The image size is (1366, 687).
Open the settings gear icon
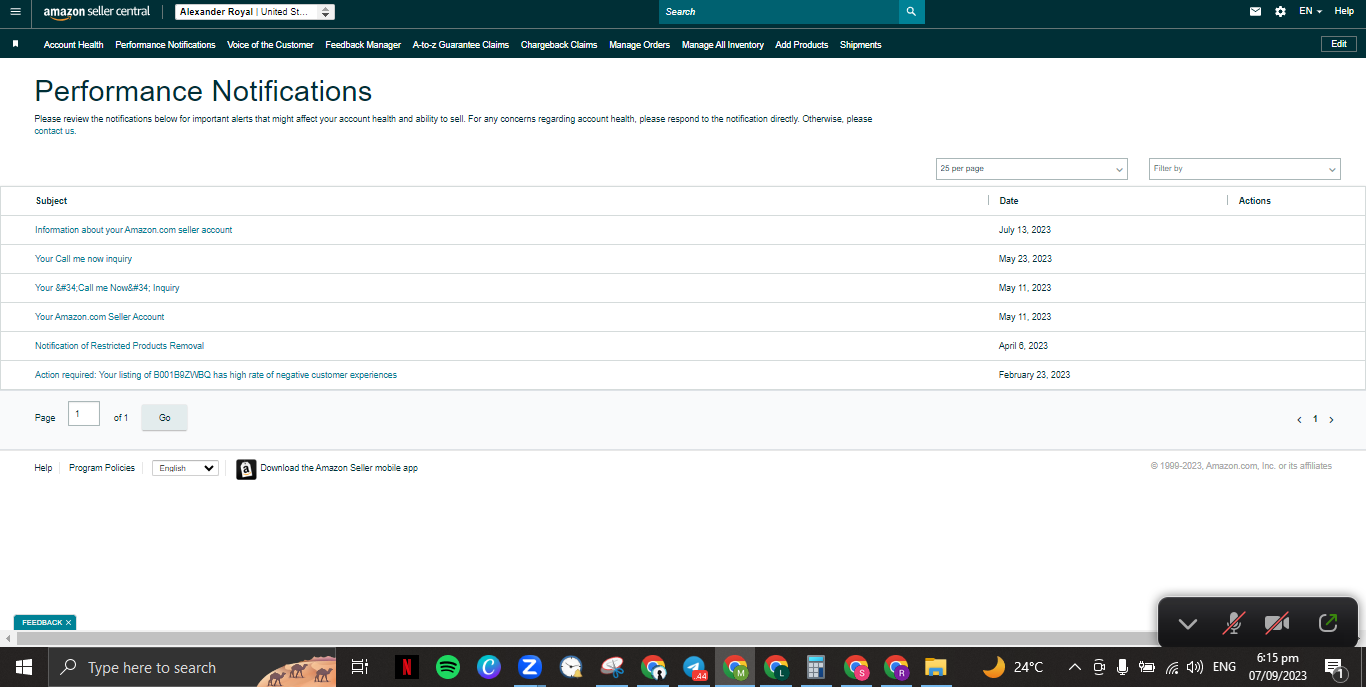click(x=1280, y=12)
